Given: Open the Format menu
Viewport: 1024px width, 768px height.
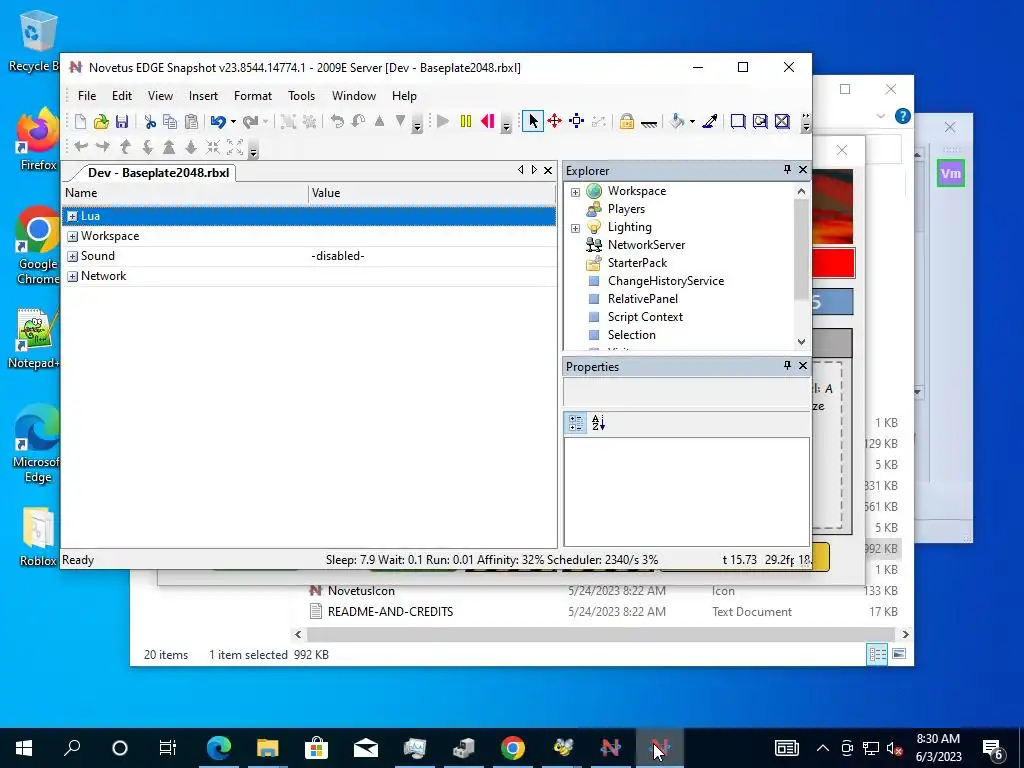Looking at the screenshot, I should [x=253, y=96].
